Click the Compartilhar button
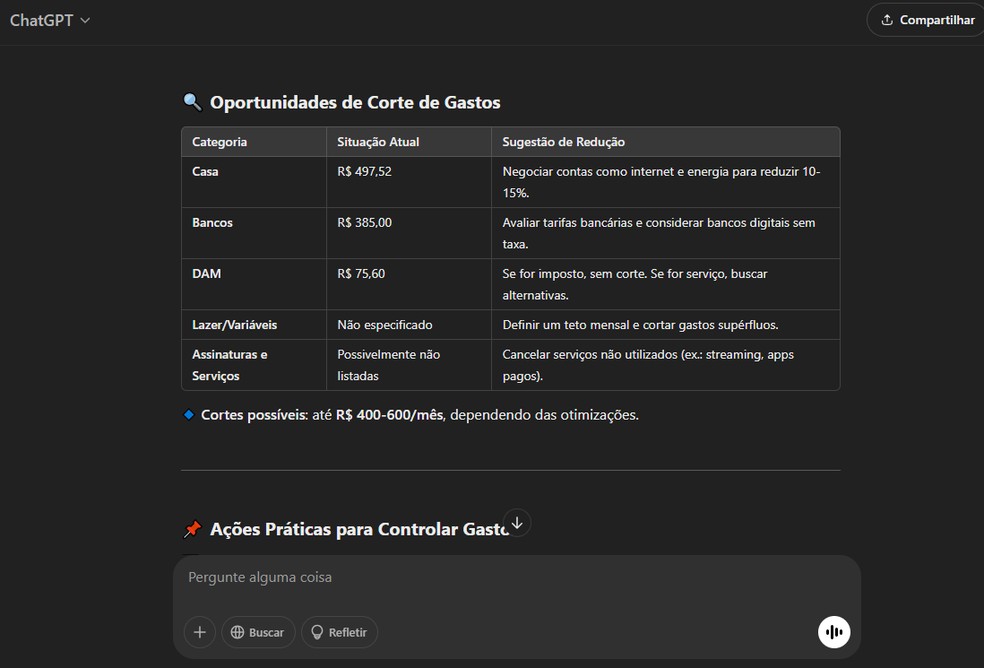This screenshot has height=668, width=984. [924, 19]
